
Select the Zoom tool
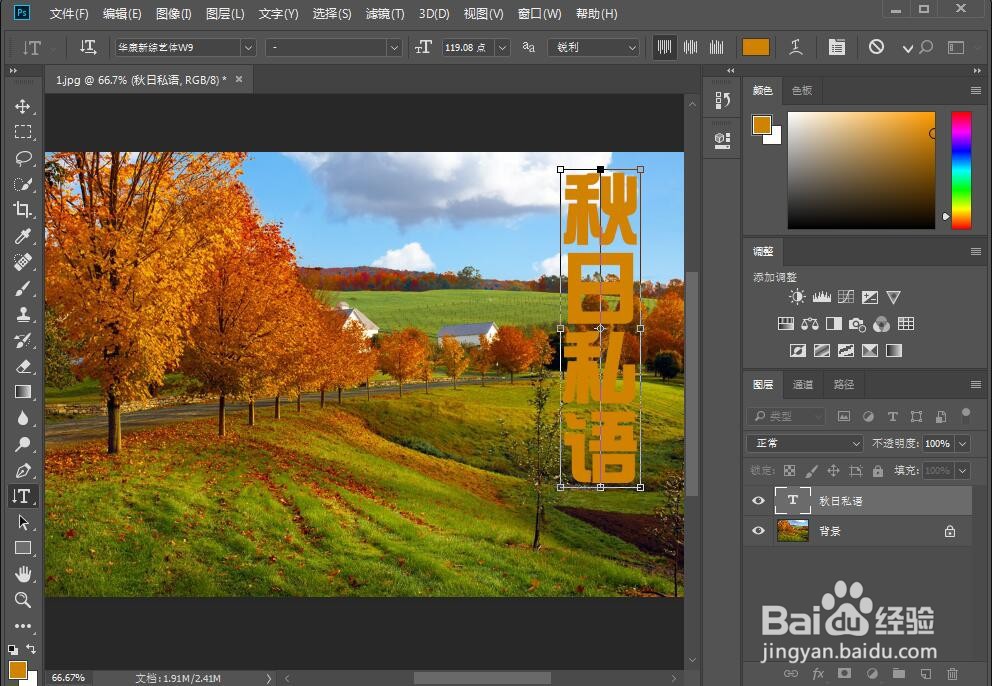pos(23,600)
